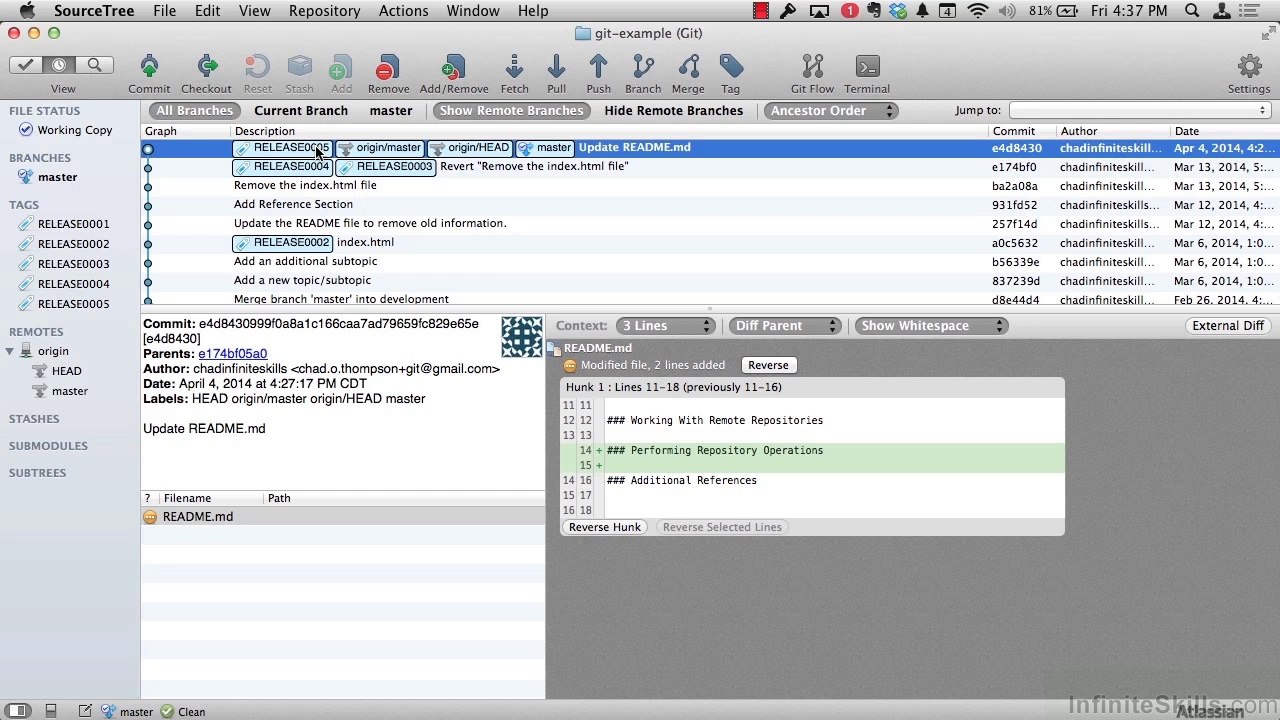Open the Ancestor Order dropdown
The width and height of the screenshot is (1280, 720).
832,111
